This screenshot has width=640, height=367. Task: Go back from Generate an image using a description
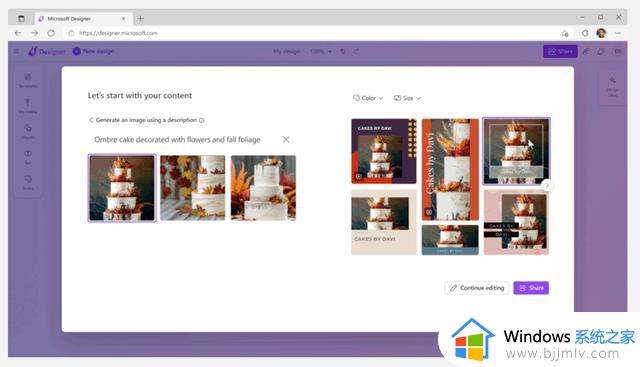coord(91,120)
